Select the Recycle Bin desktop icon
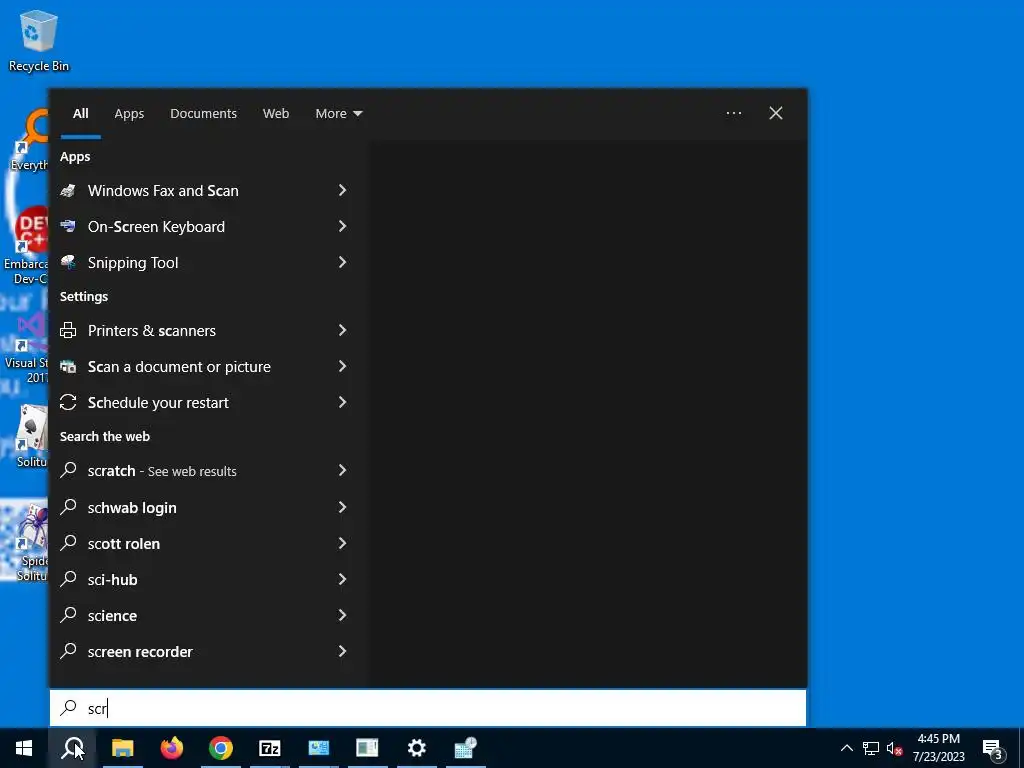 tap(39, 41)
